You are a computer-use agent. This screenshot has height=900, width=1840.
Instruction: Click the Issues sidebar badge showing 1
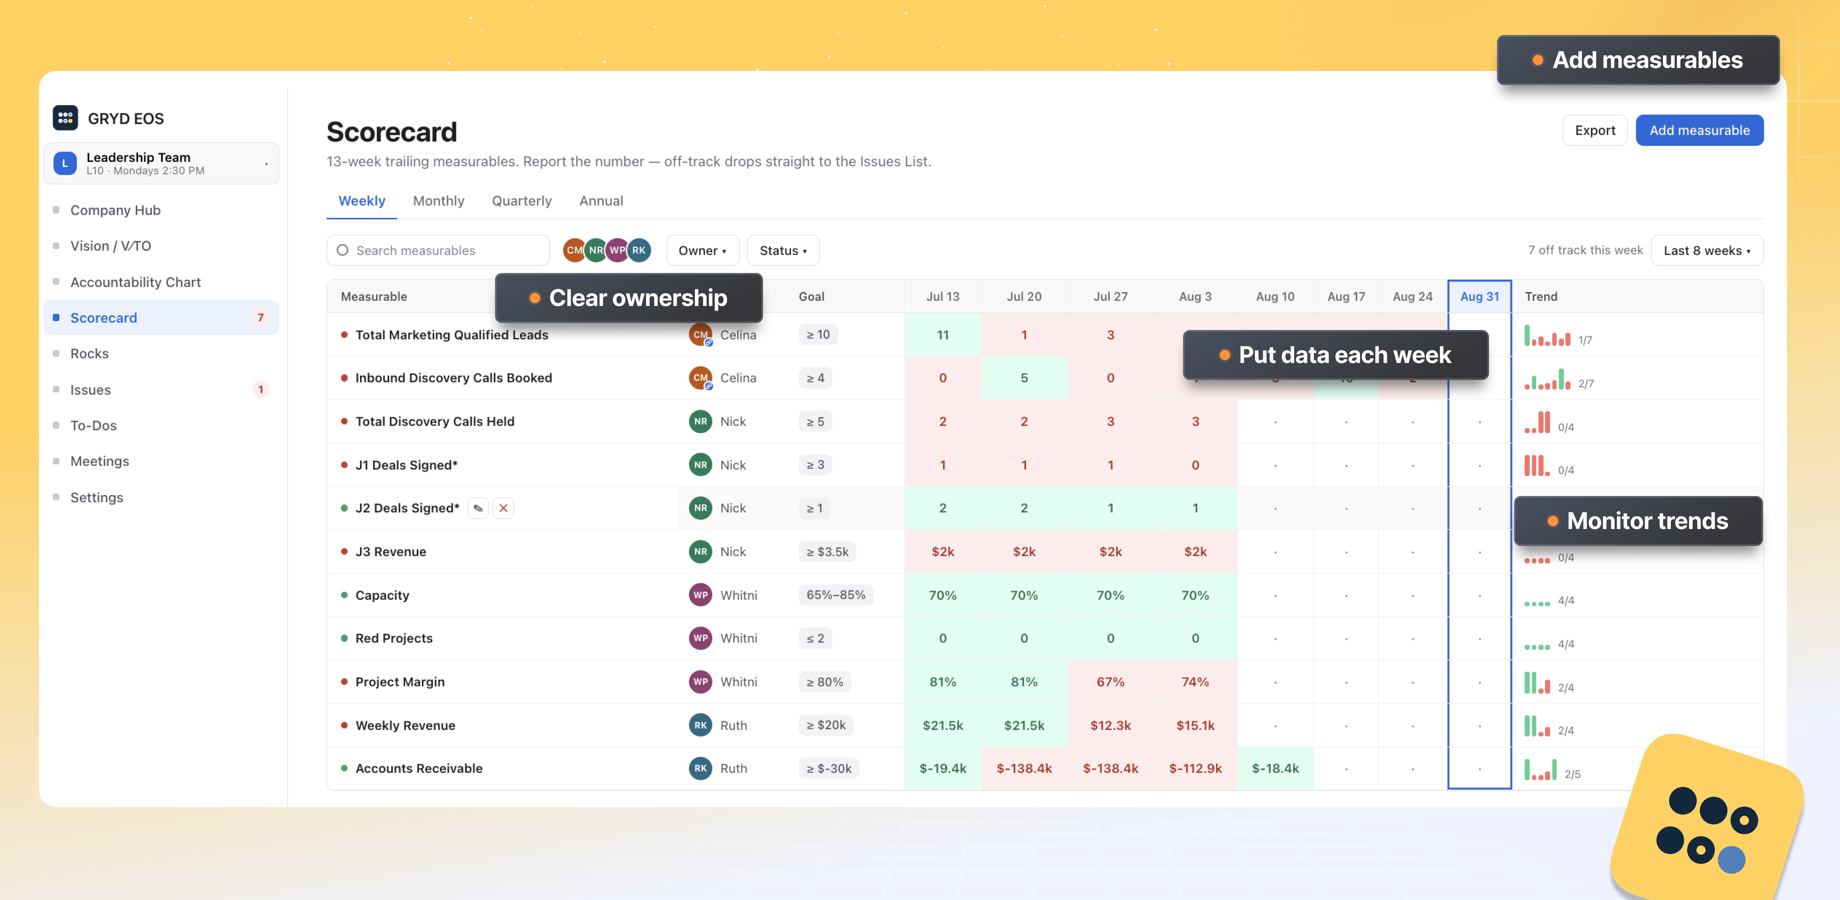[x=260, y=390]
